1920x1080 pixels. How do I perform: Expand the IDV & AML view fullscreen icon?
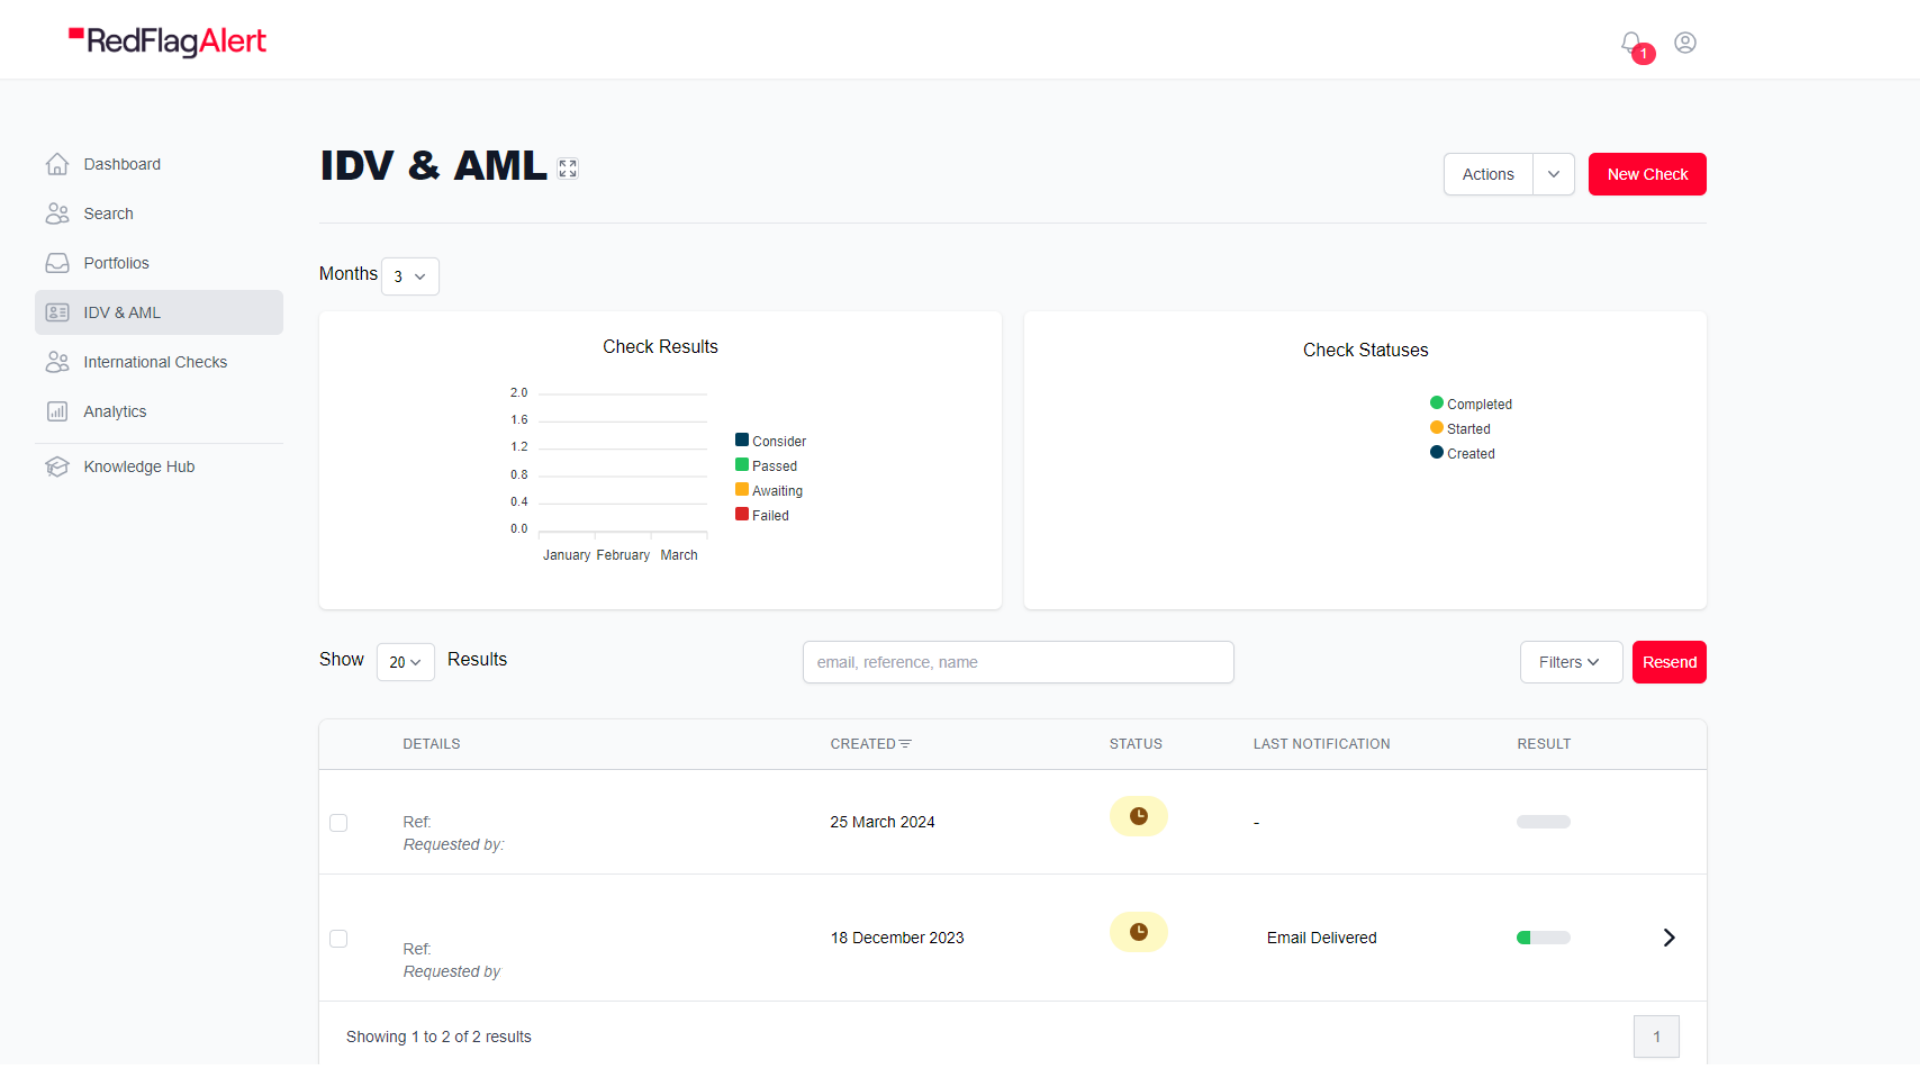click(x=568, y=168)
